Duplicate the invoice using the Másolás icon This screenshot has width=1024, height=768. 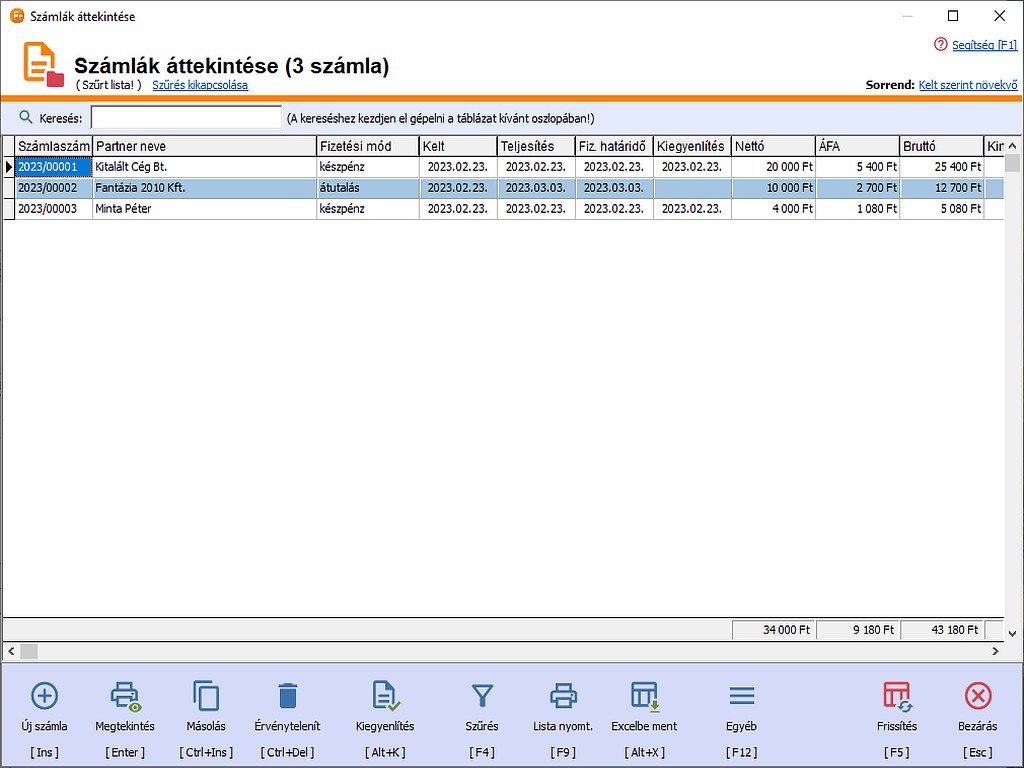tap(206, 696)
